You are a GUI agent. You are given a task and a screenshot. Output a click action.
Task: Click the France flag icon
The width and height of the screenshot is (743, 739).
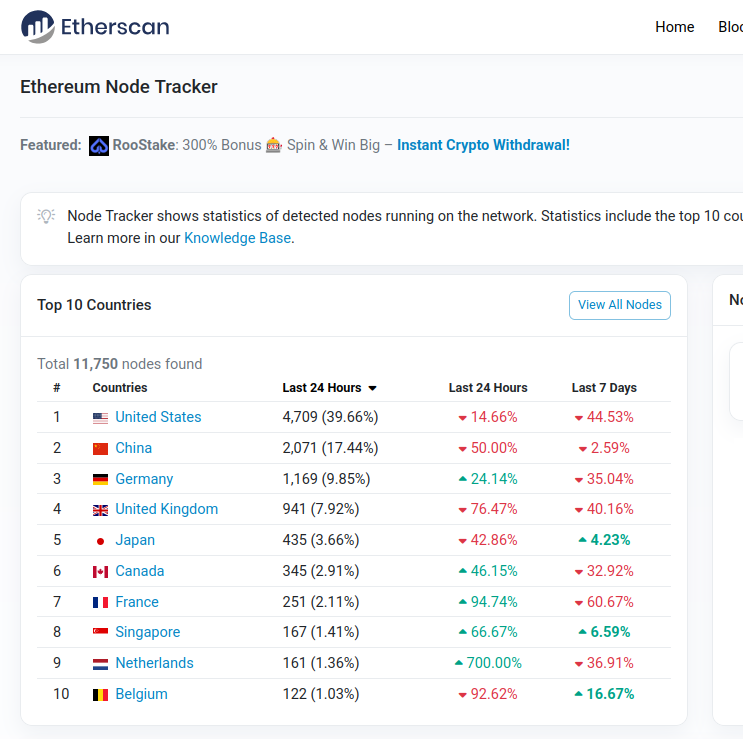pyautogui.click(x=100, y=603)
